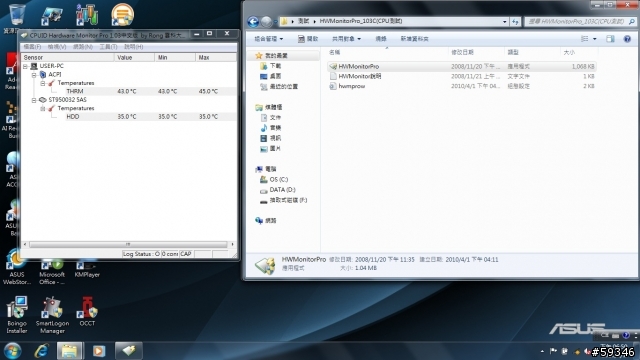Click the Log Status field in status bar
Viewport: 640px width, 360px height.
pos(141,254)
